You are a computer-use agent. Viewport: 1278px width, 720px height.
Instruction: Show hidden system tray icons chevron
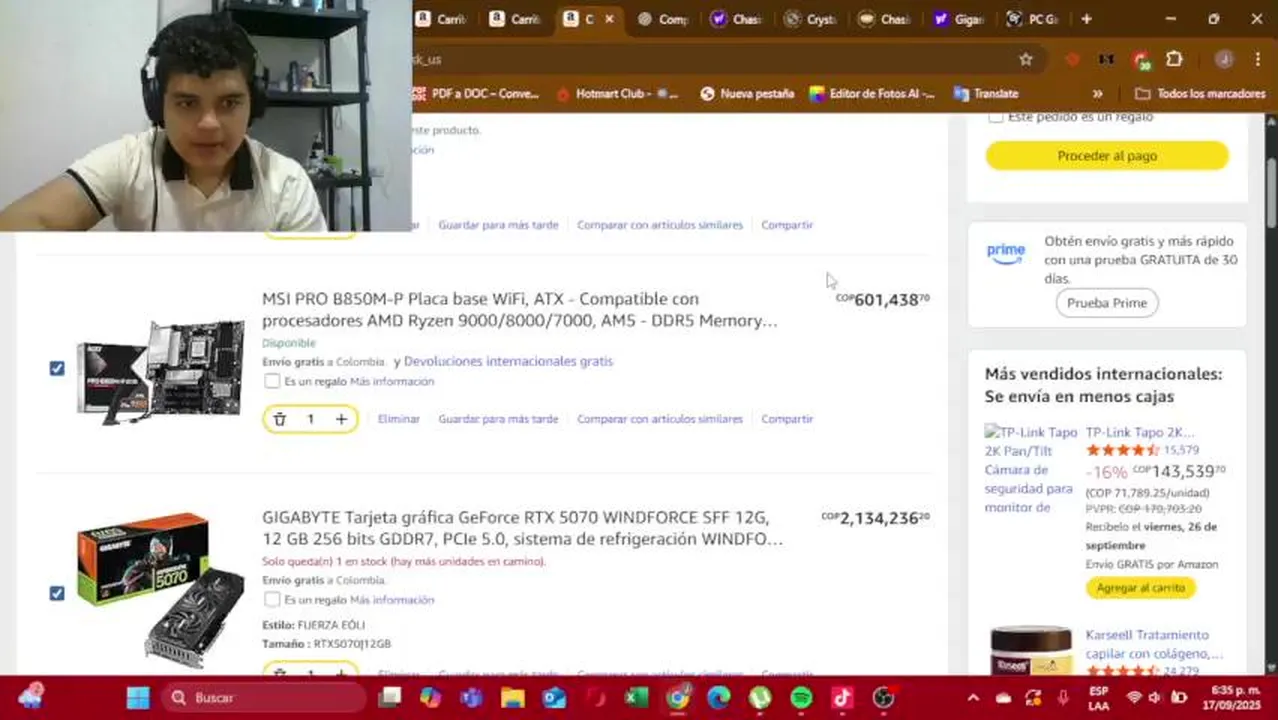[973, 697]
